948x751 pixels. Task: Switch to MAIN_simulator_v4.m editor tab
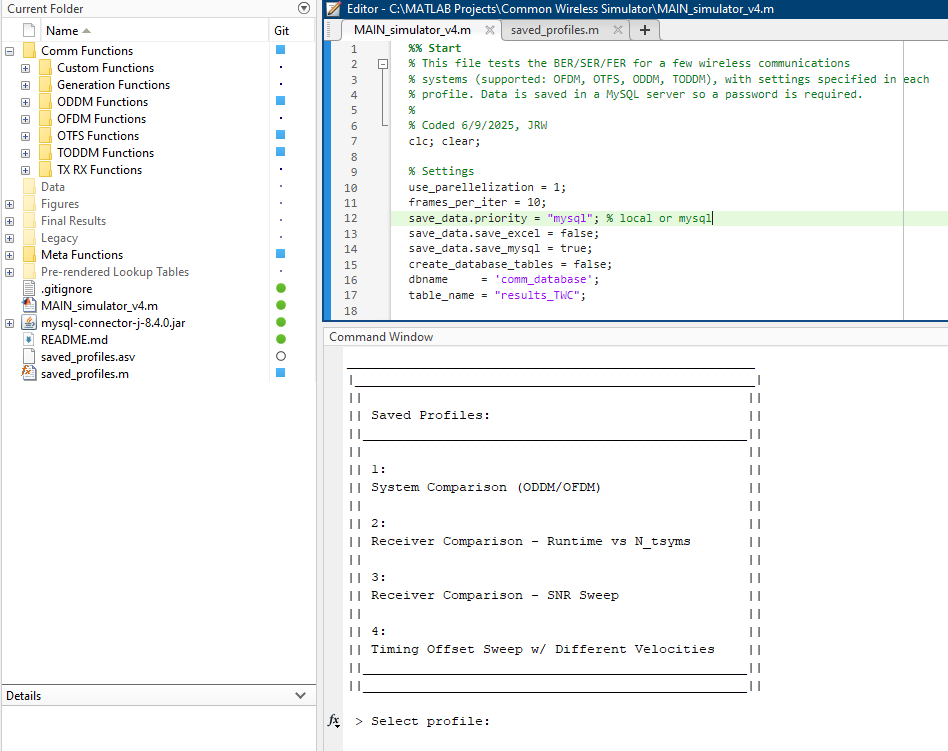[x=412, y=30]
